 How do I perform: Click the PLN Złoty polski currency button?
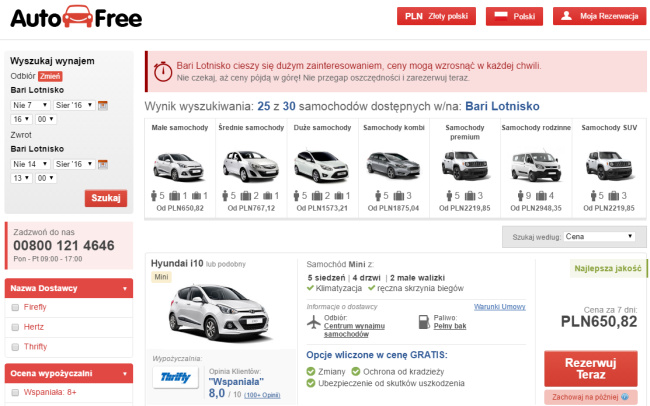[436, 16]
